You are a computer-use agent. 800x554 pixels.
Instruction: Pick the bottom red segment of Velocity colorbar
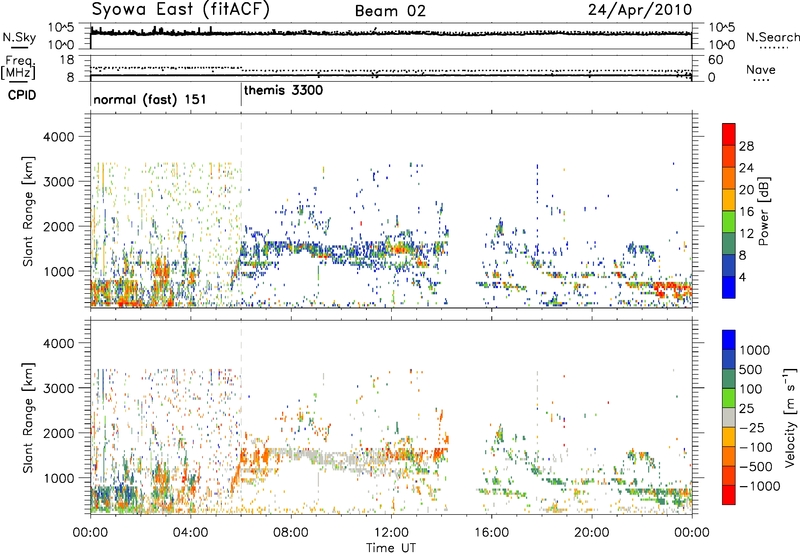tap(729, 495)
